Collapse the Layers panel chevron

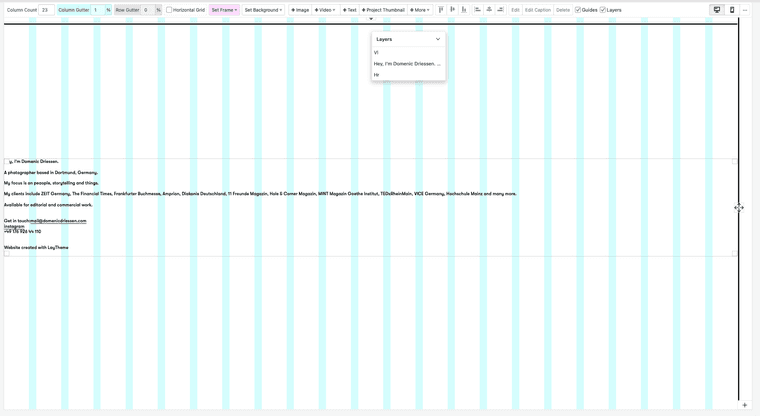(437, 39)
